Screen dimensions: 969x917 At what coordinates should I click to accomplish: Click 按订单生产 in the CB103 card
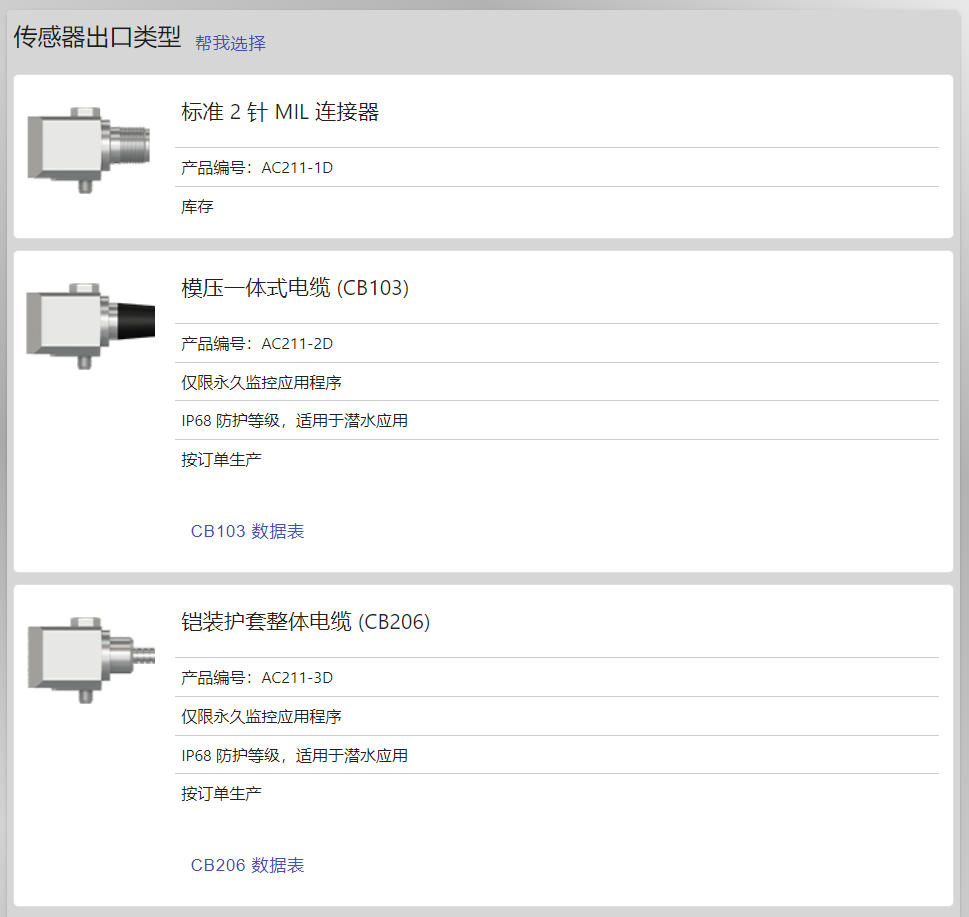(x=221, y=460)
